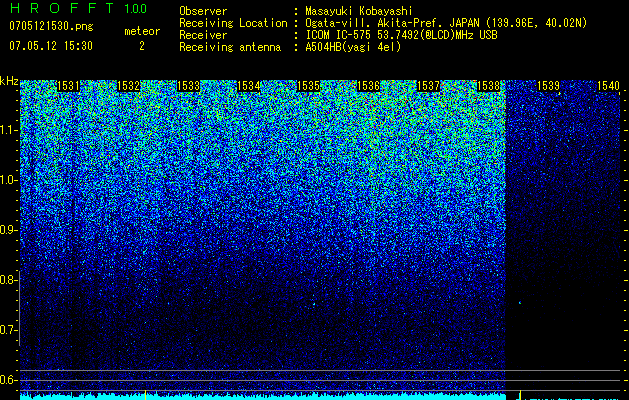The width and height of the screenshot is (629, 400).
Task: Click the ICOM IC-575 receiver text
Action: (401, 35)
